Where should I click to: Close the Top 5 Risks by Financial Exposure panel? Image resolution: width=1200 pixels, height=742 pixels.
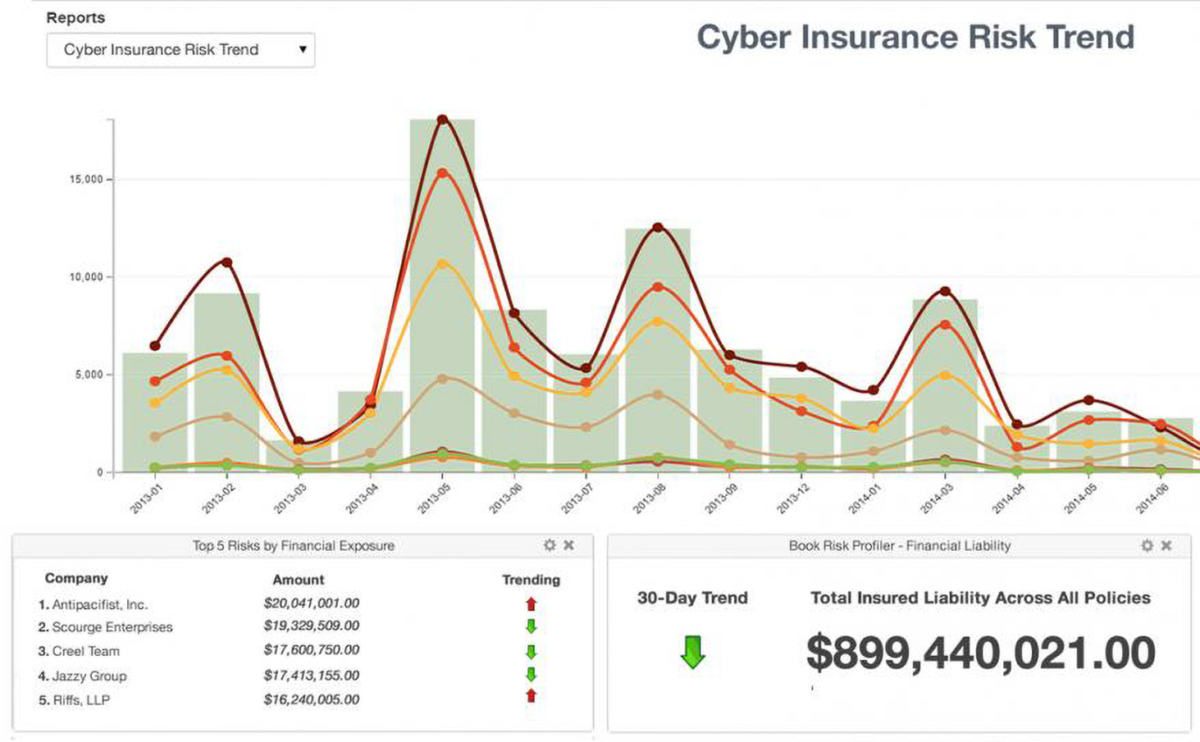click(569, 546)
